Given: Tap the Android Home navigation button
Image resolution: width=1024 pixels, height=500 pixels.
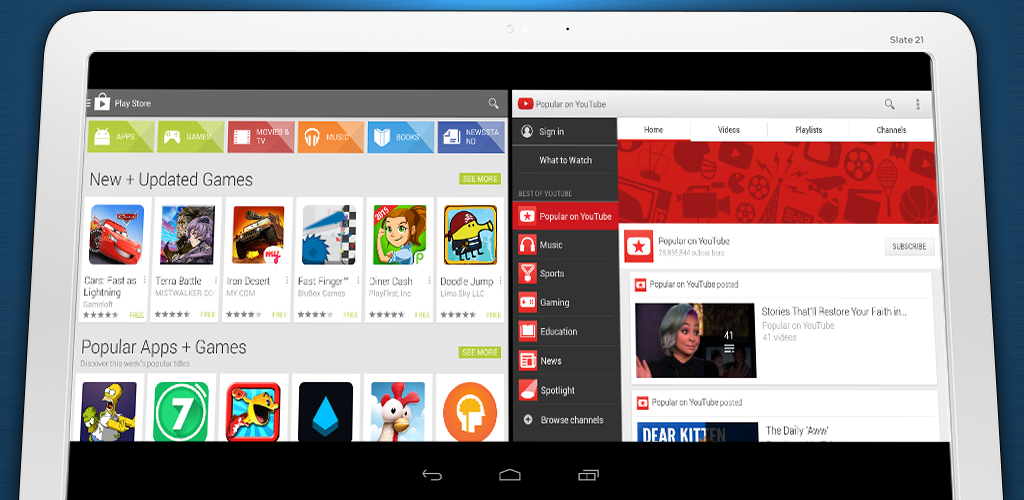Looking at the screenshot, I should (509, 475).
